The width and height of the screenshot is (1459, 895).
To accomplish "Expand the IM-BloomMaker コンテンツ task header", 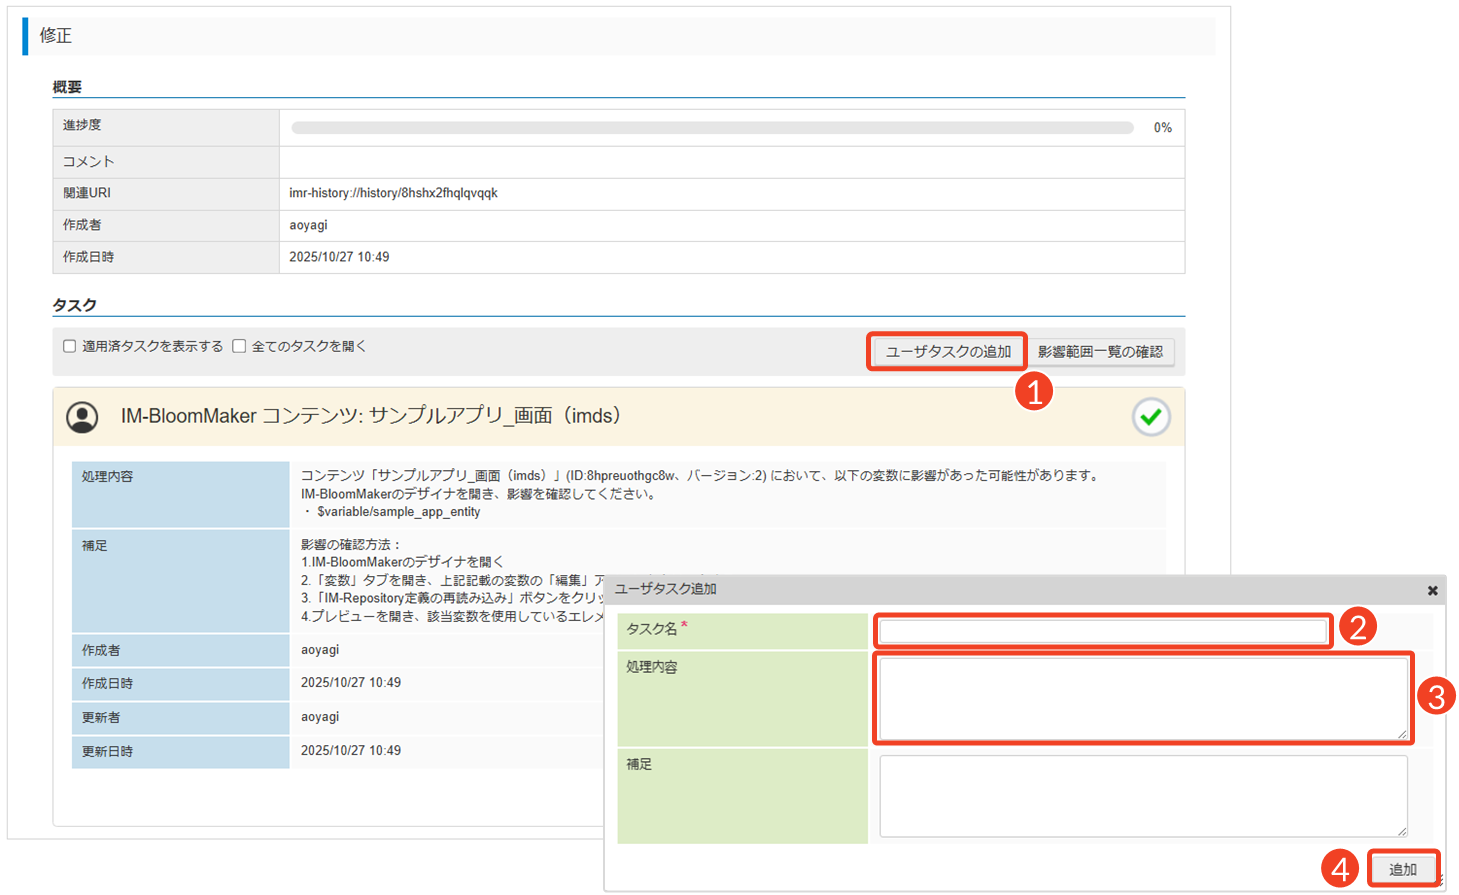I will pyautogui.click(x=370, y=416).
